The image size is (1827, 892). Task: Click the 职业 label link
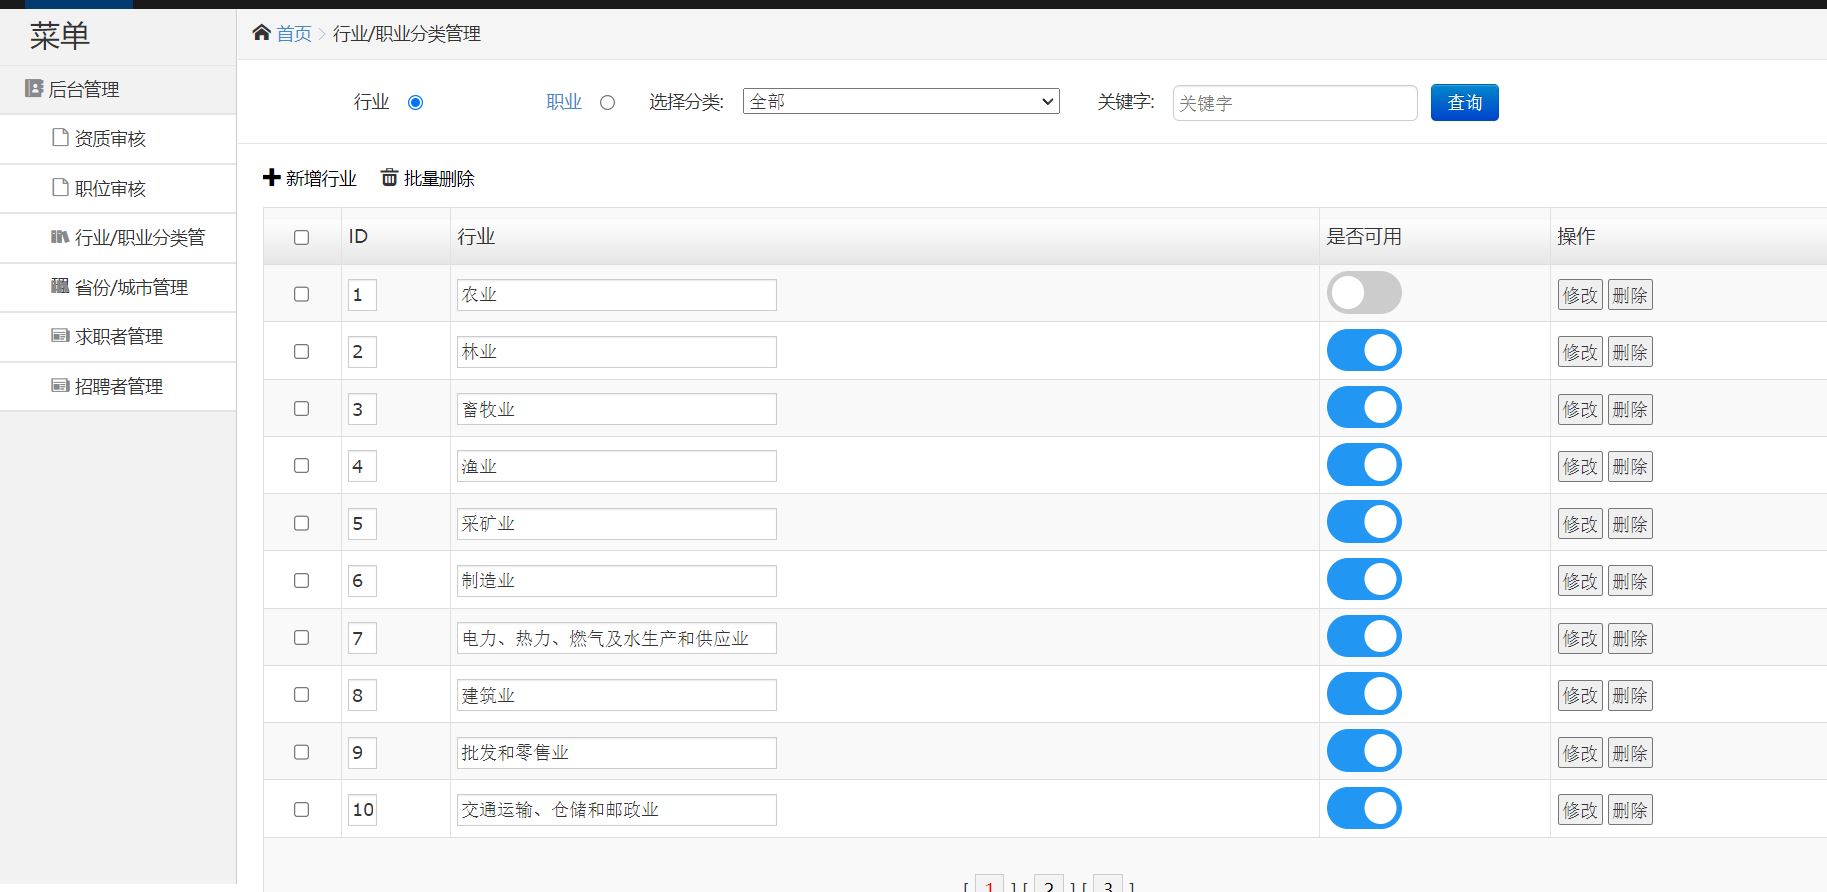pyautogui.click(x=564, y=101)
